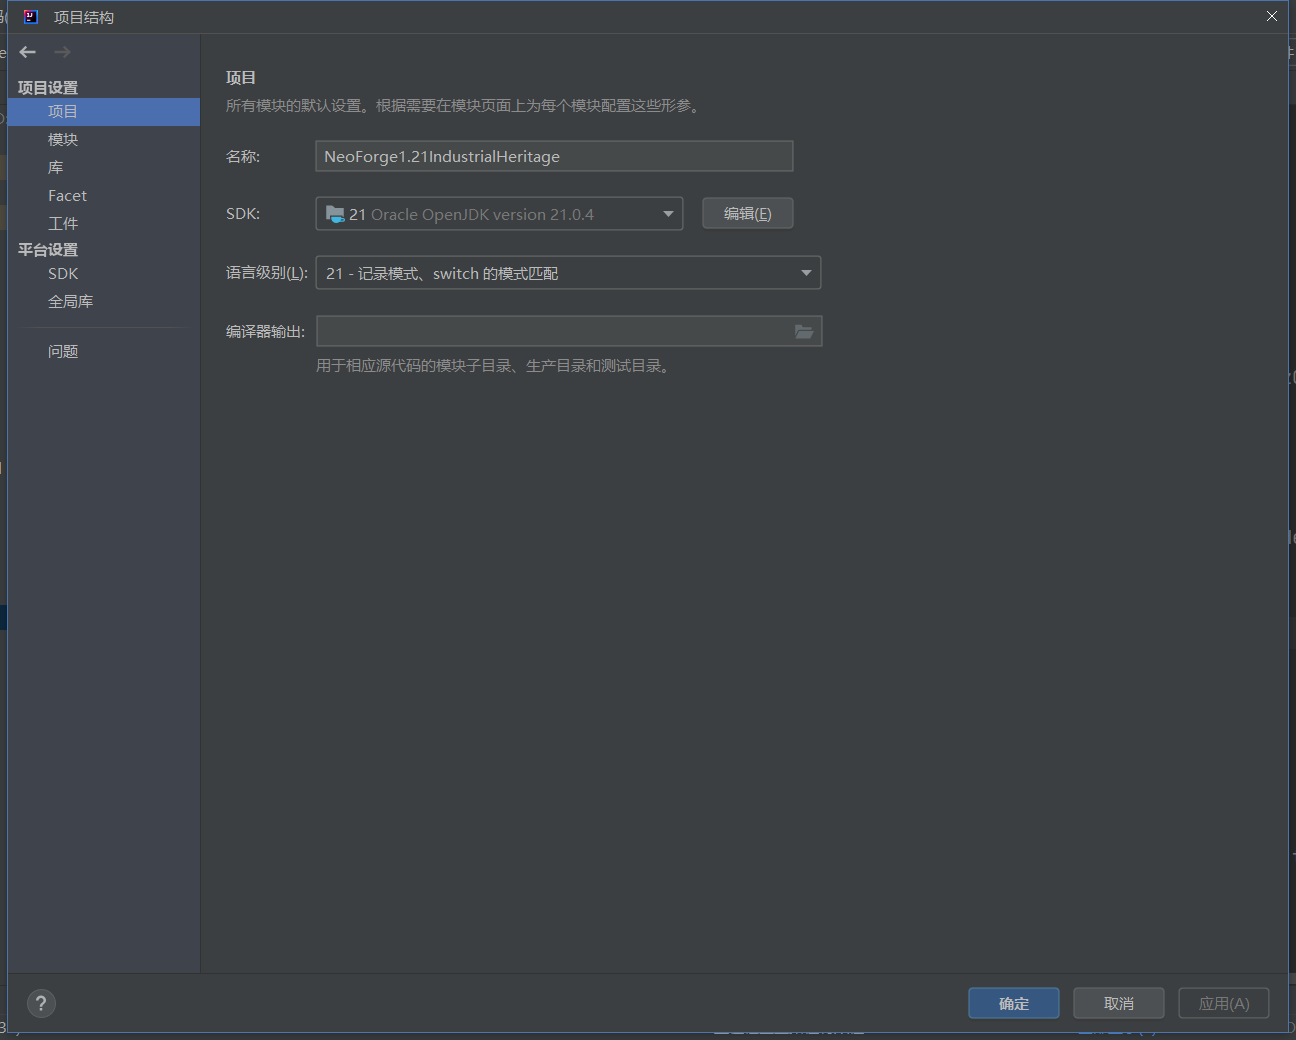The width and height of the screenshot is (1296, 1040).
Task: Show the 全局库 page
Action: click(x=70, y=302)
